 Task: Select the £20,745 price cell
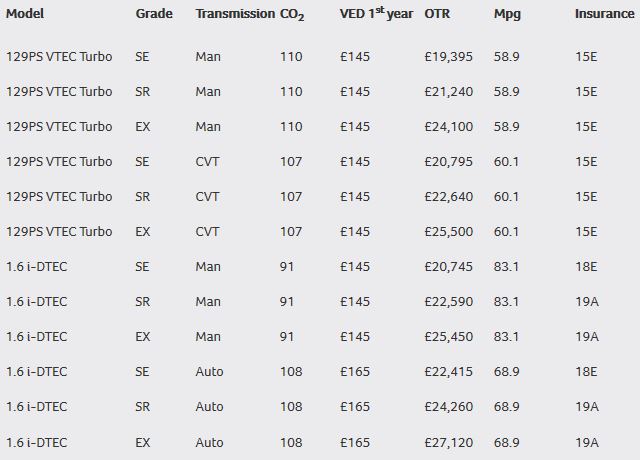[x=450, y=267]
